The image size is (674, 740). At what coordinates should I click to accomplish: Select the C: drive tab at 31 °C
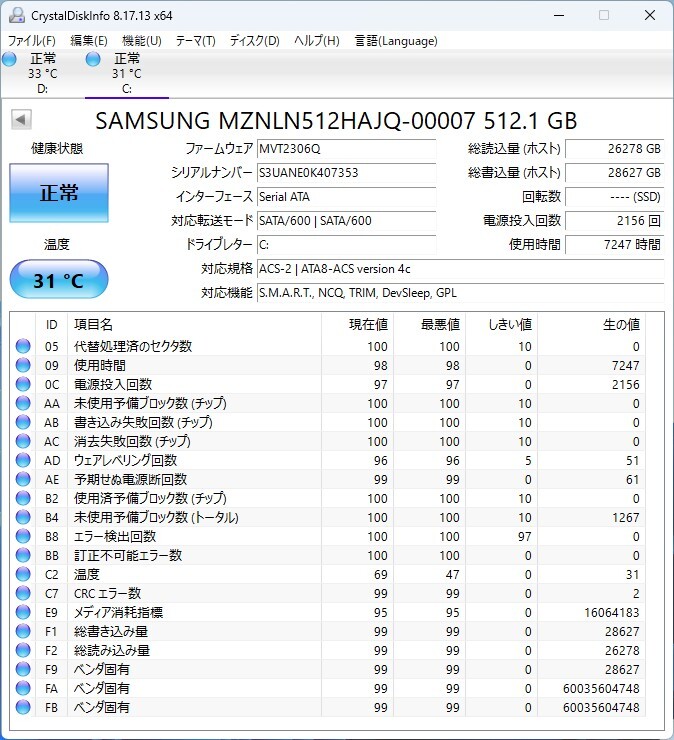(x=126, y=73)
